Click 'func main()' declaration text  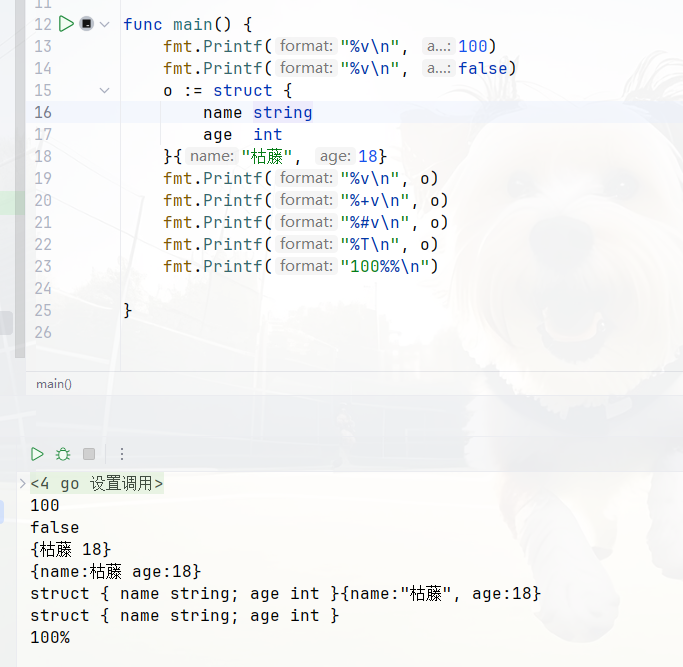click(x=177, y=24)
